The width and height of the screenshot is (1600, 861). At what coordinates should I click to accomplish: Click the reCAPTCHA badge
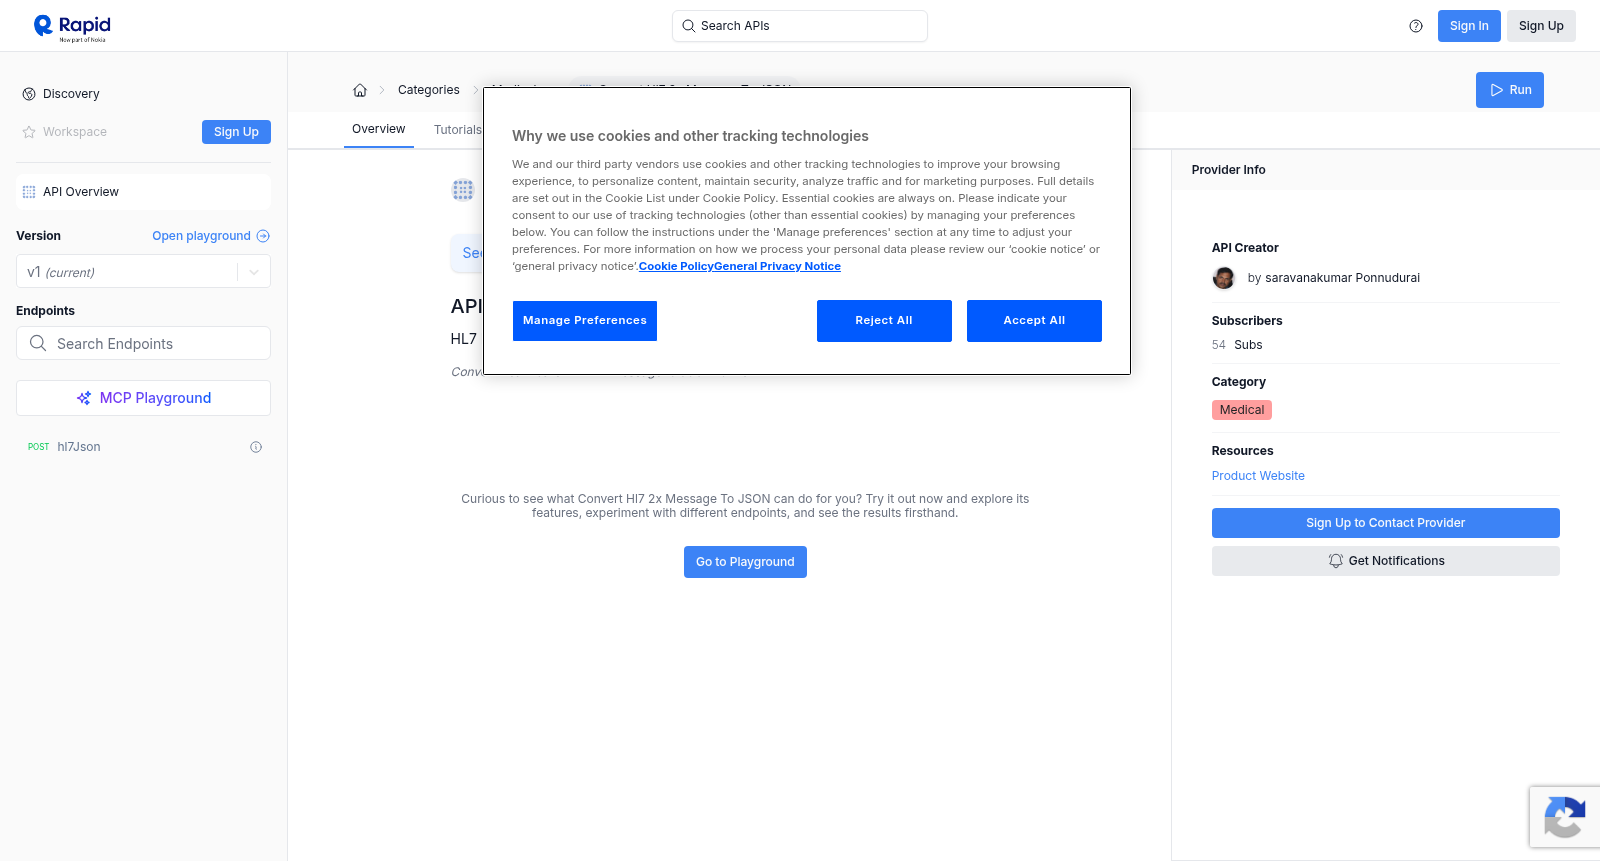1565,817
